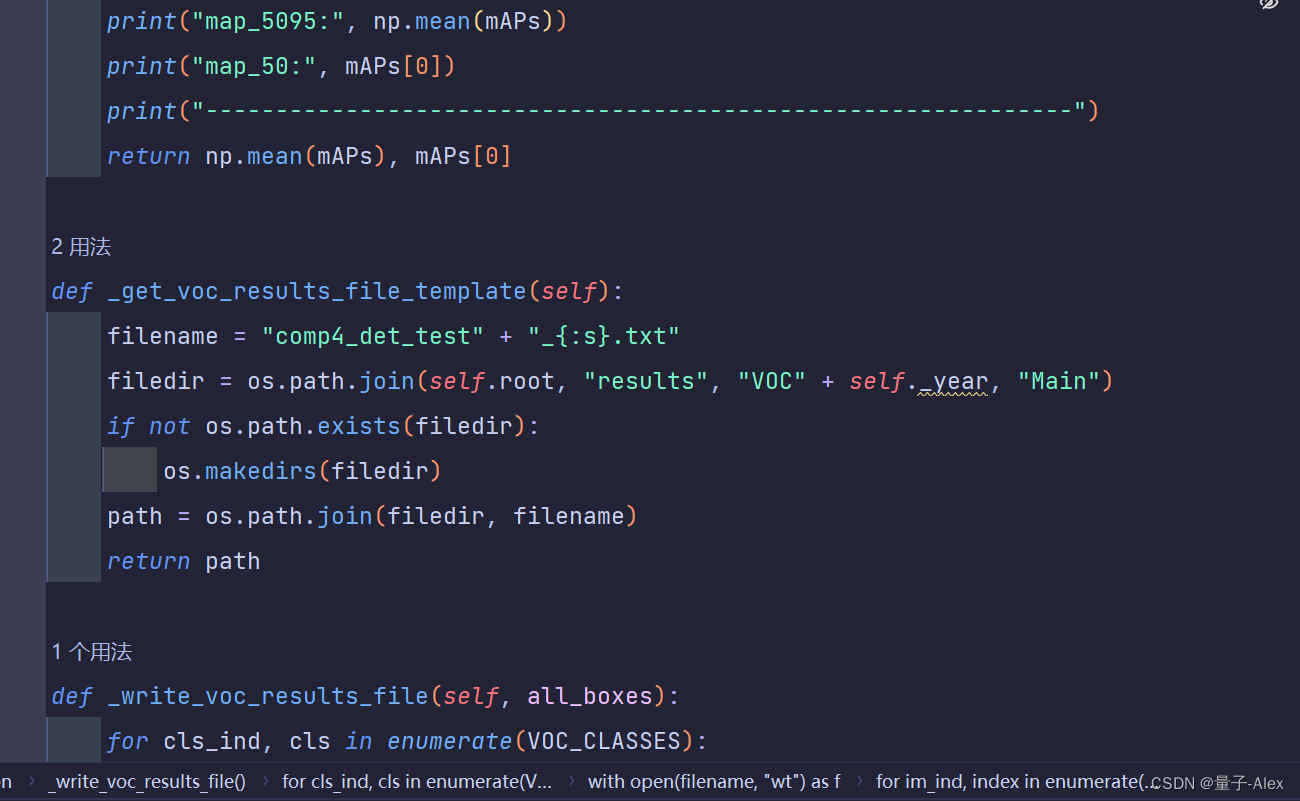Open the "1 个用法" usages hint
The width and height of the screenshot is (1300, 801).
pos(91,652)
